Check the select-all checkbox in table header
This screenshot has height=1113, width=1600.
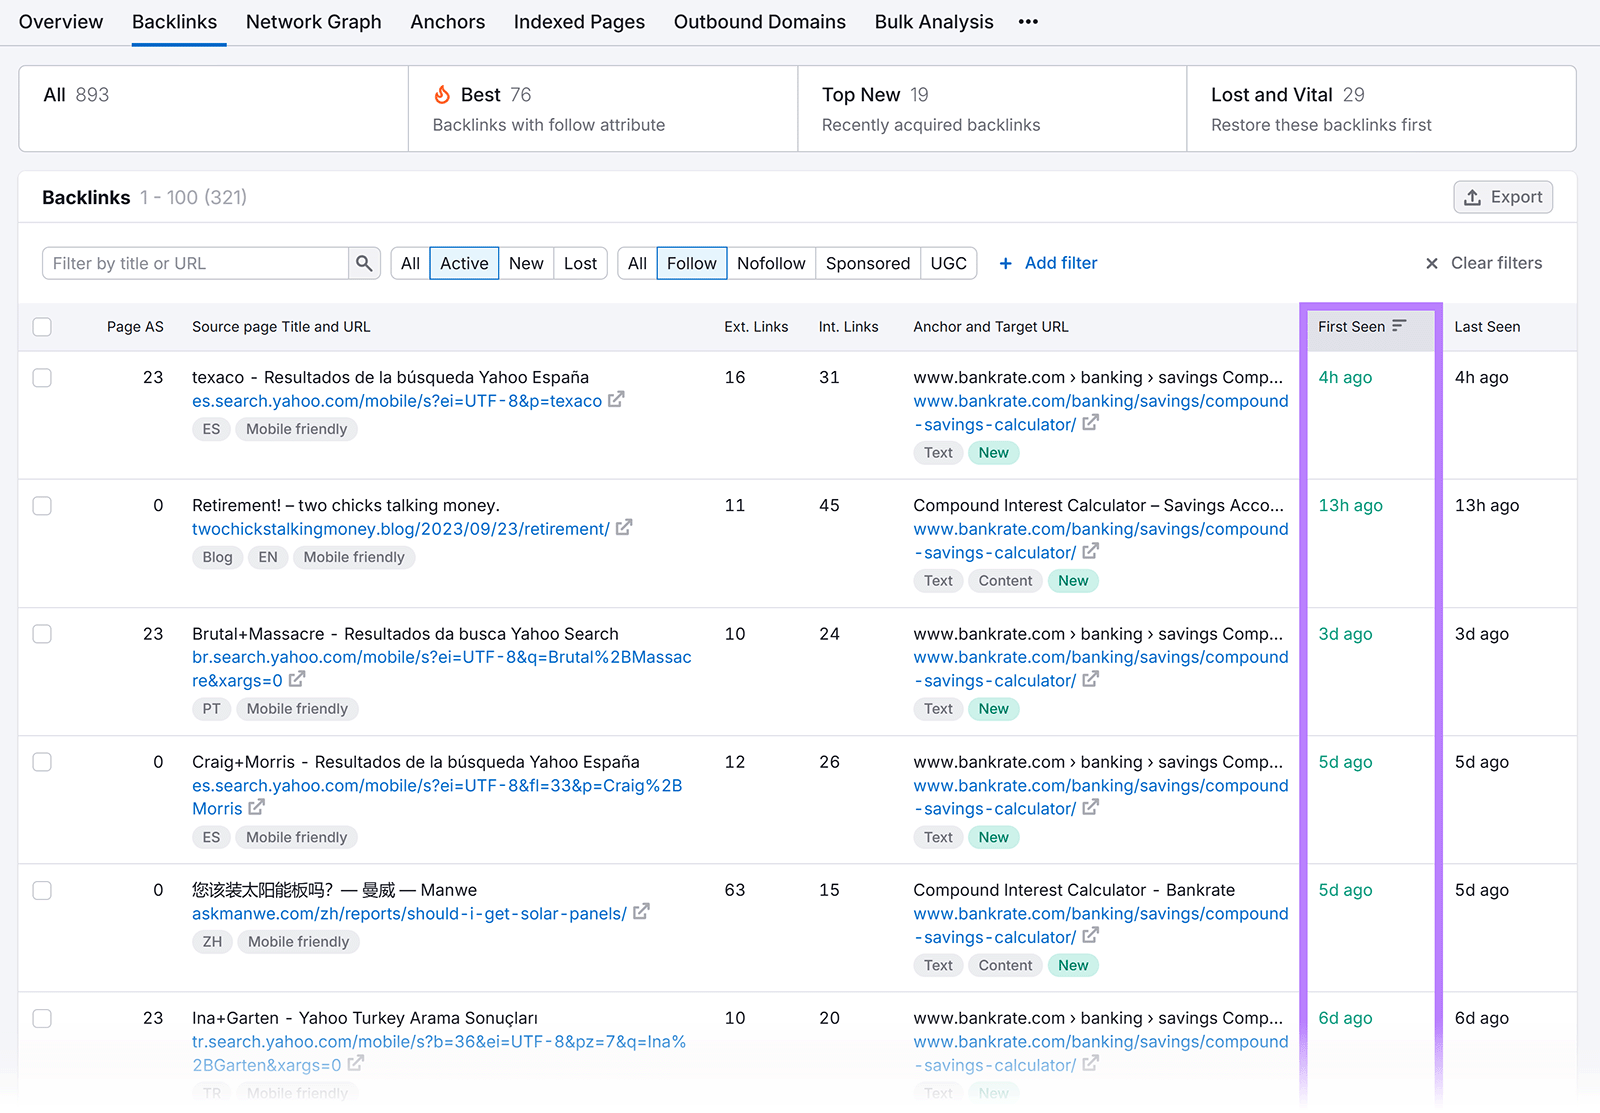pyautogui.click(x=41, y=327)
